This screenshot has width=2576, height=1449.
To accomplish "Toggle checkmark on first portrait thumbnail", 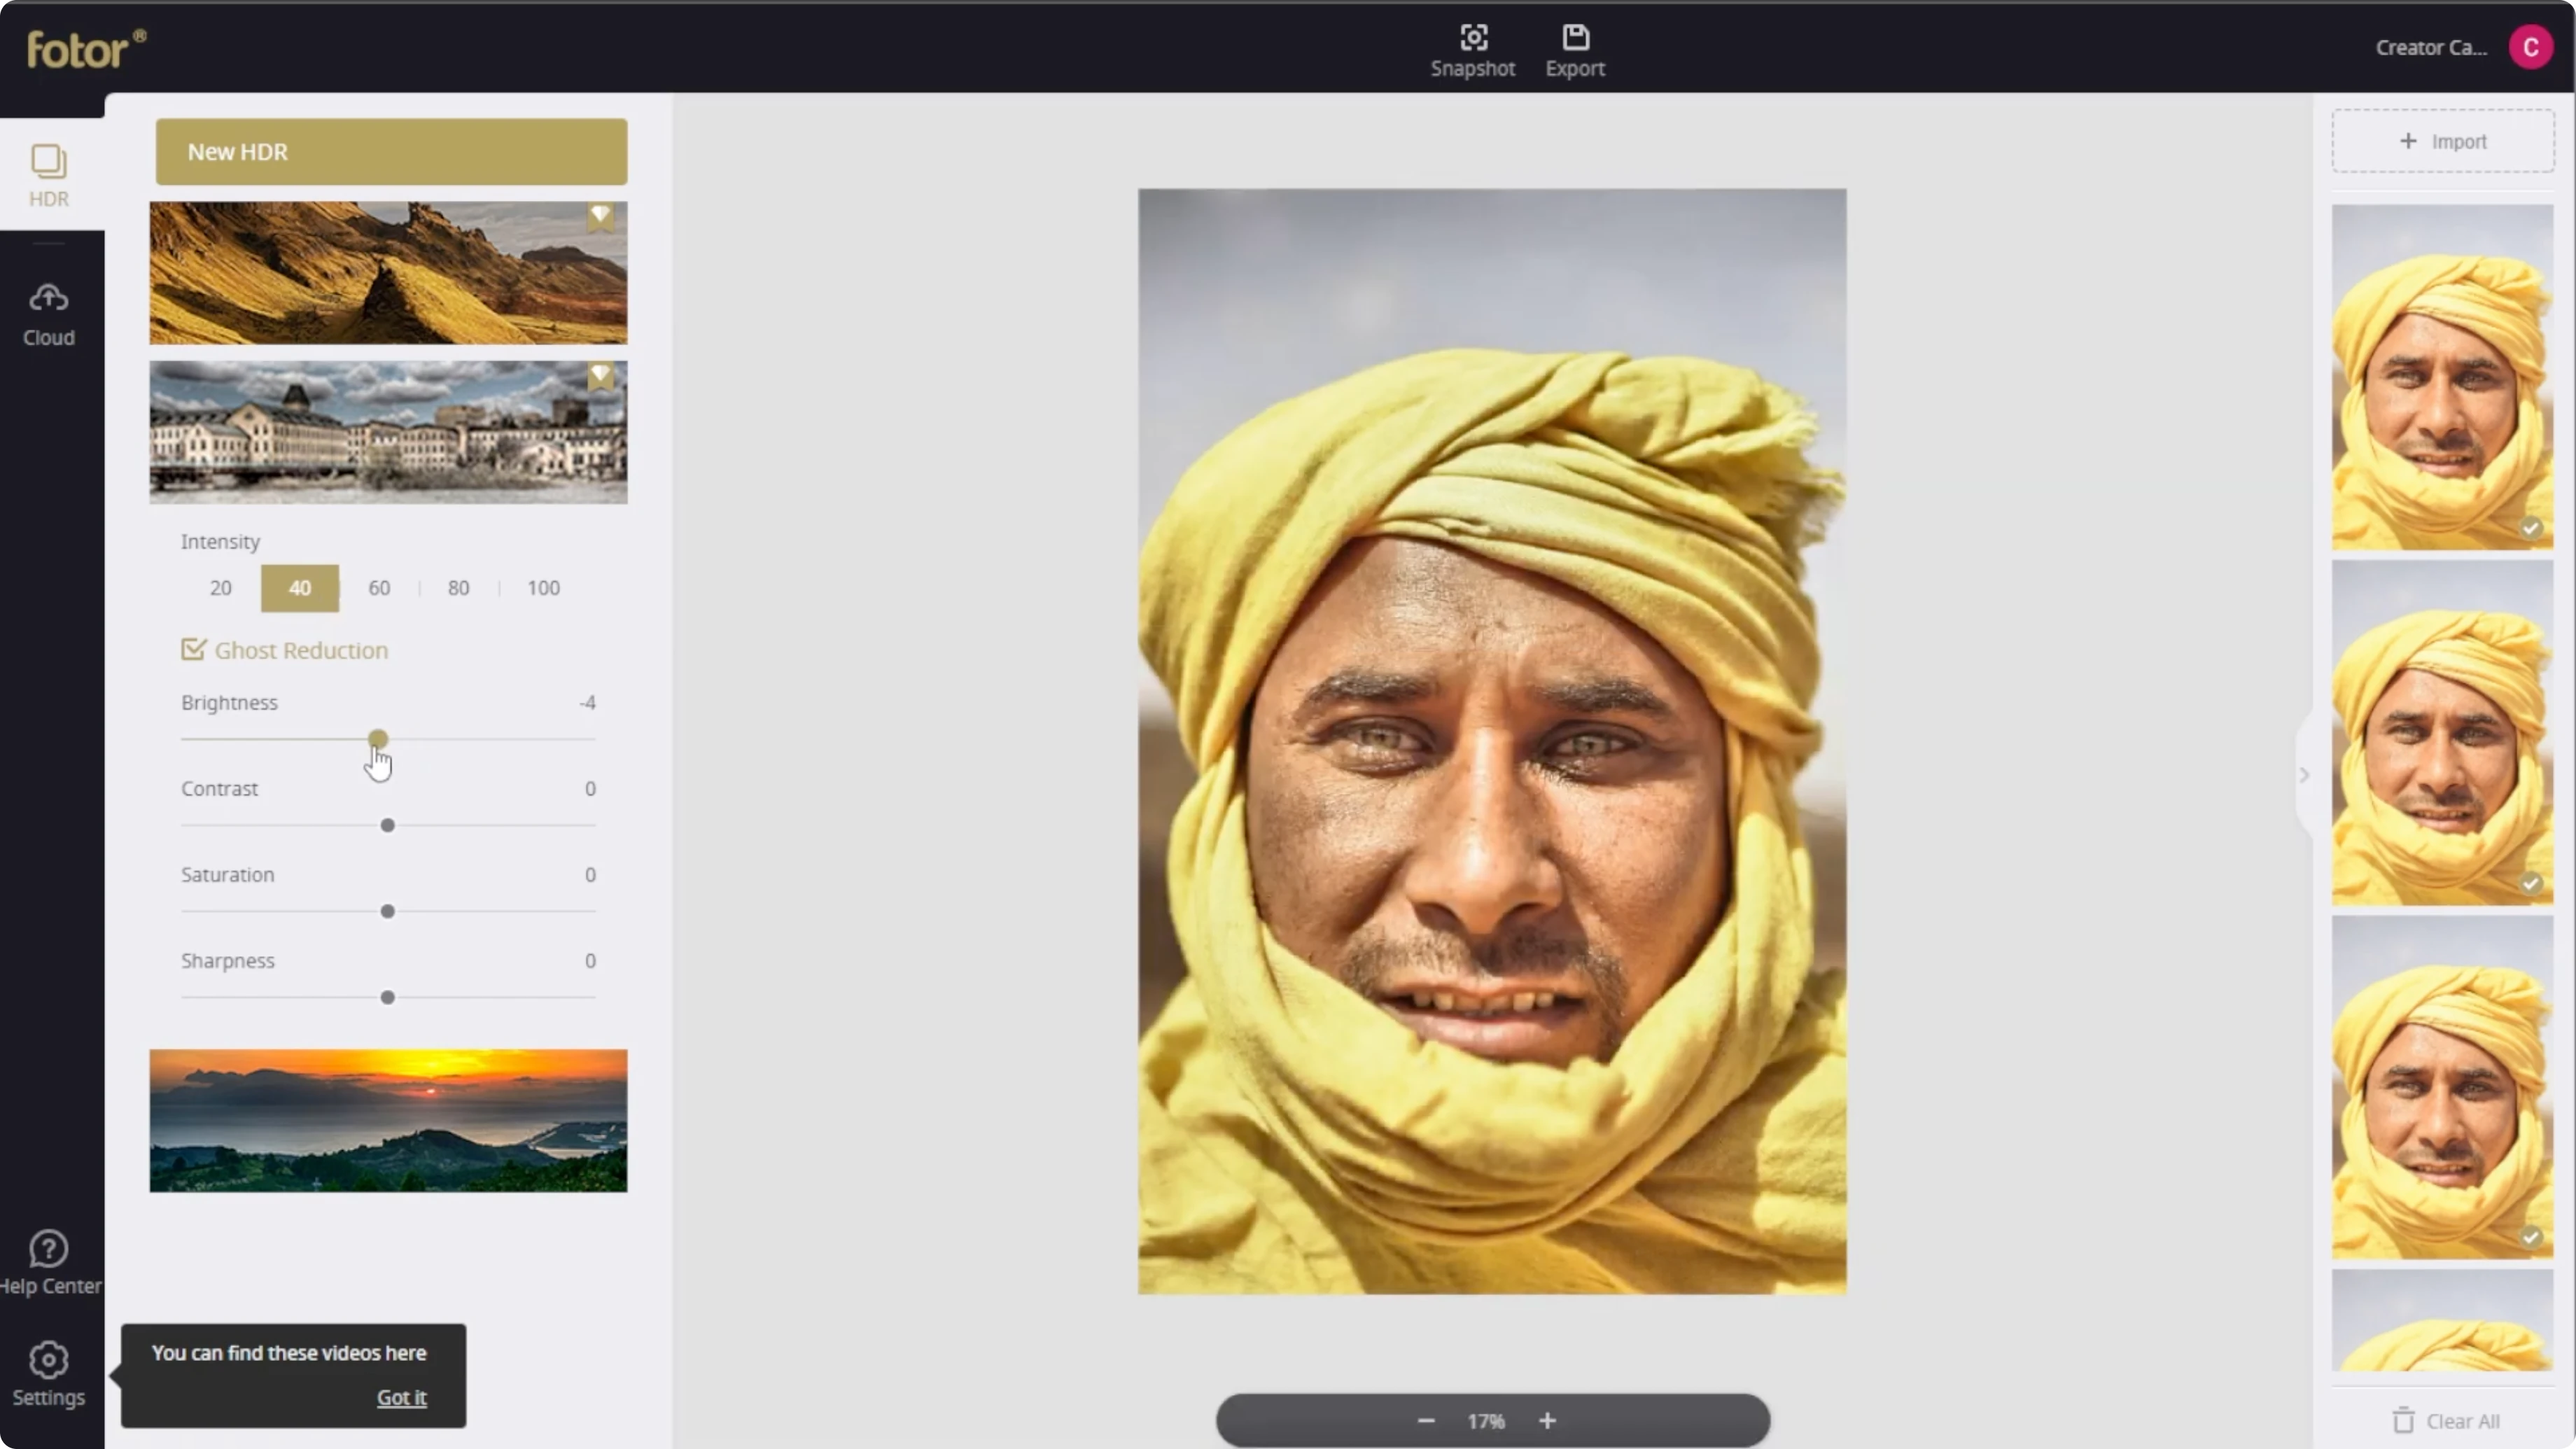I will tap(2530, 528).
